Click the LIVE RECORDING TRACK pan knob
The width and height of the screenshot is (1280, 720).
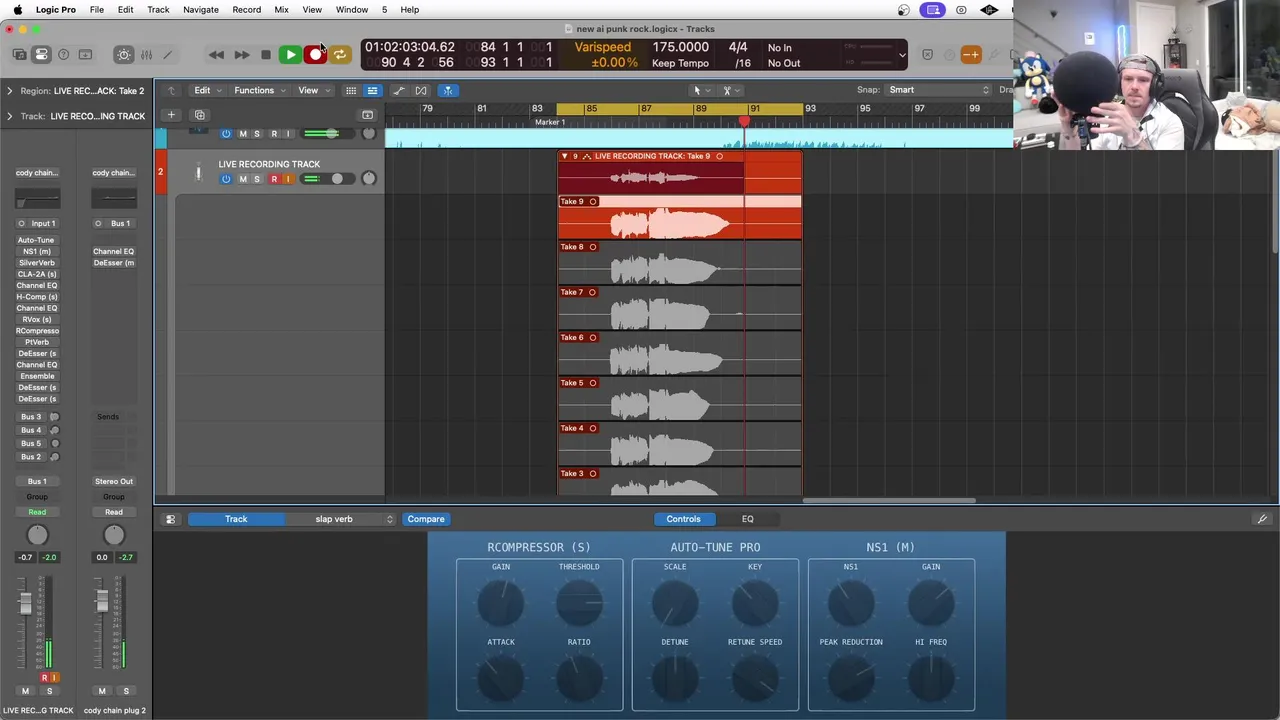(368, 179)
